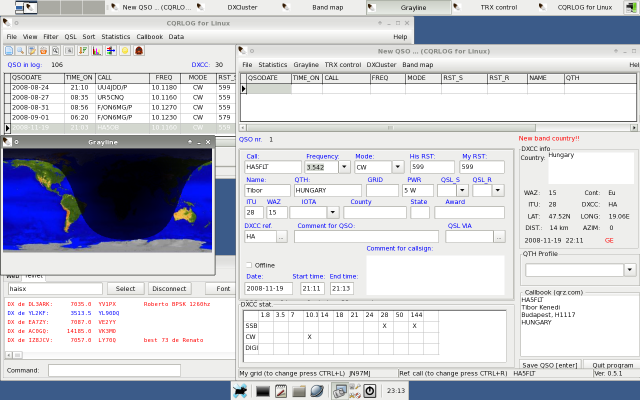Click the PWR field showing 5 W
The height and width of the screenshot is (400, 640).
click(x=418, y=190)
